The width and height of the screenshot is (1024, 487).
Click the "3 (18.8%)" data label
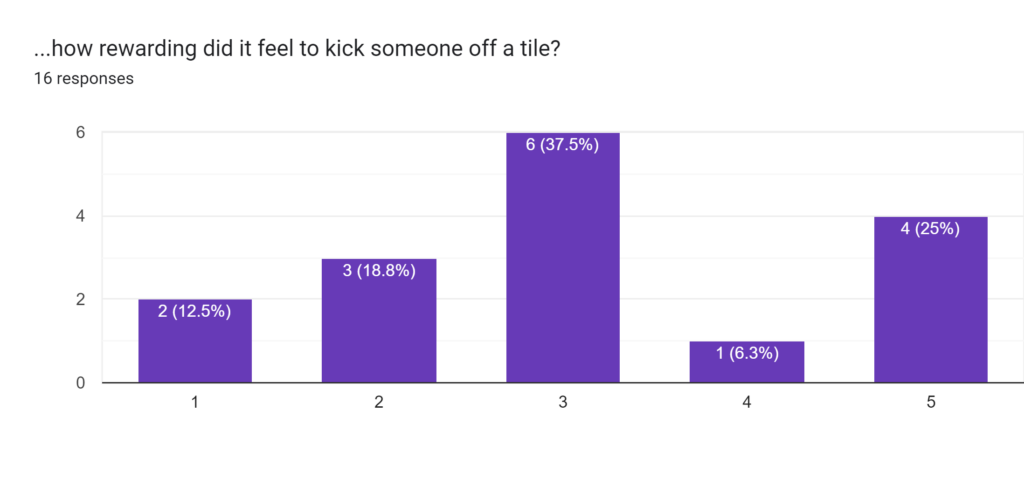pyautogui.click(x=379, y=270)
